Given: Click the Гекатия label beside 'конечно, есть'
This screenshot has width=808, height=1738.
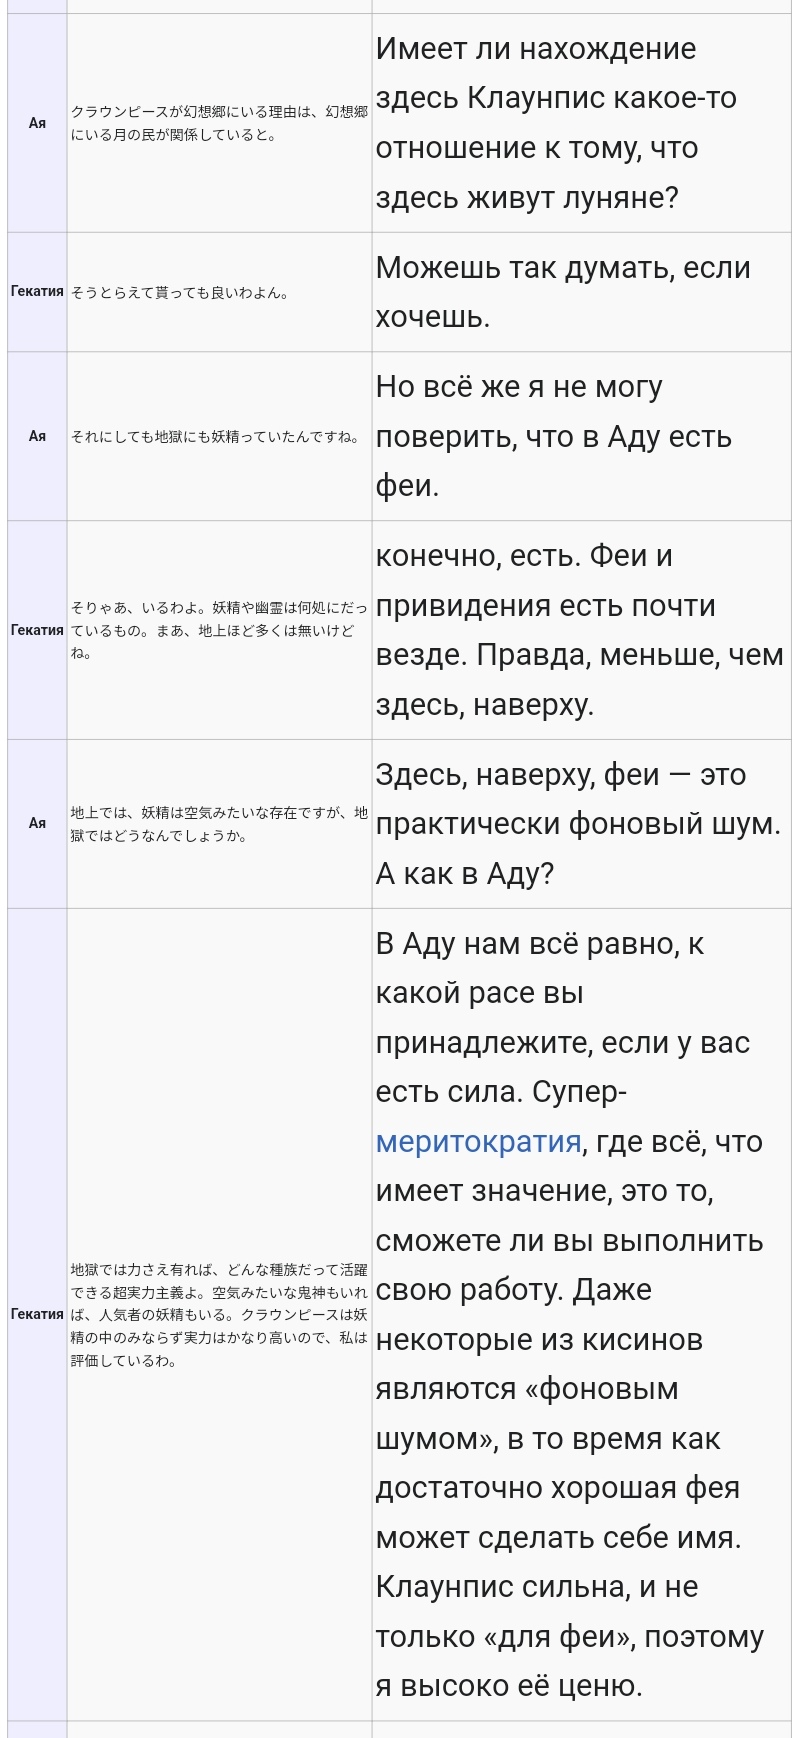Looking at the screenshot, I should tap(37, 630).
